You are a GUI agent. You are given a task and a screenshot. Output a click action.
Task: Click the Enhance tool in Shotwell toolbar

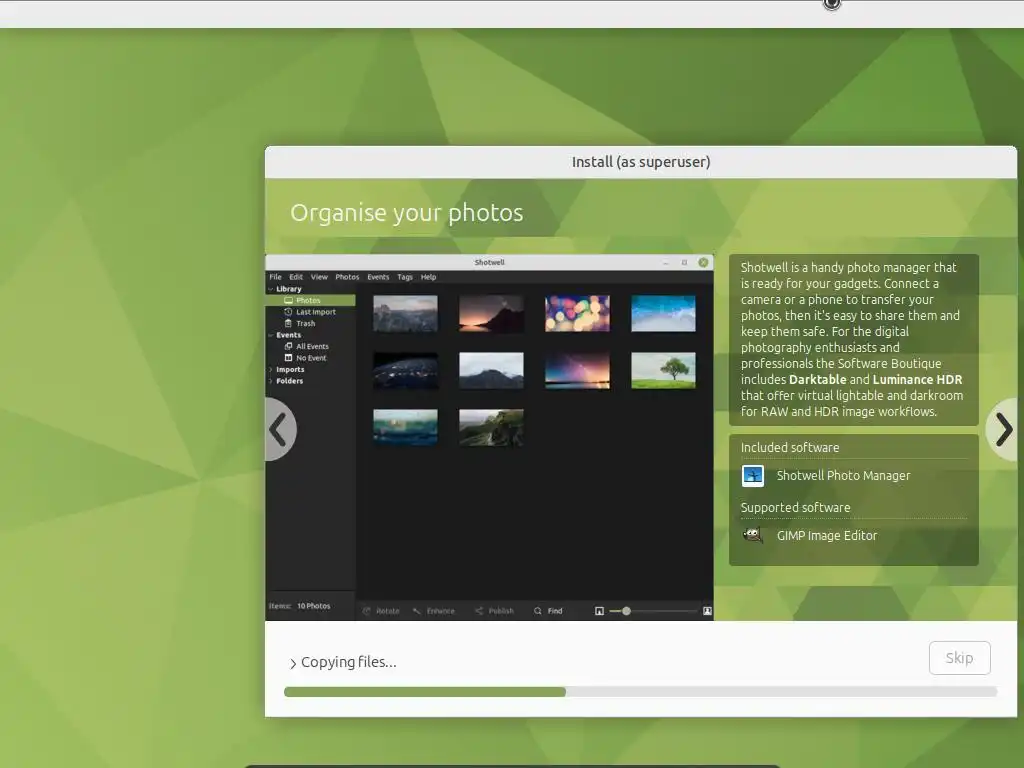click(434, 611)
